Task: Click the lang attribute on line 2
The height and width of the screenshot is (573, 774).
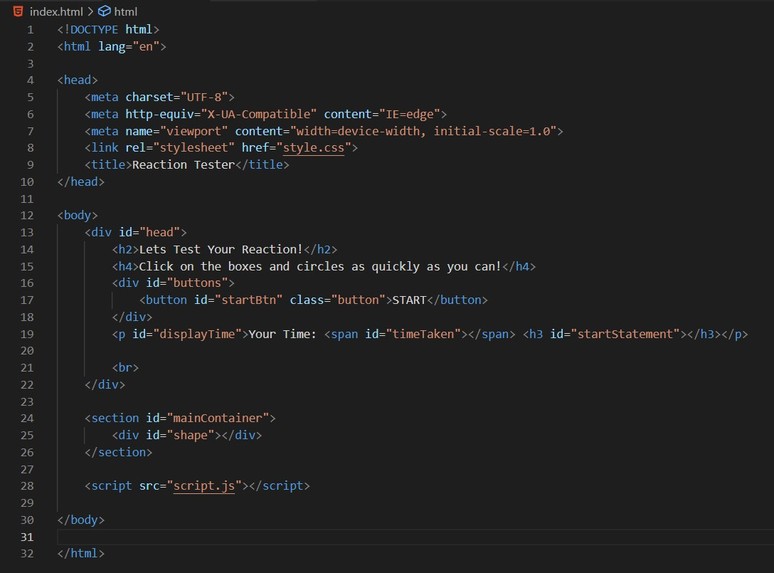Action: tap(112, 47)
